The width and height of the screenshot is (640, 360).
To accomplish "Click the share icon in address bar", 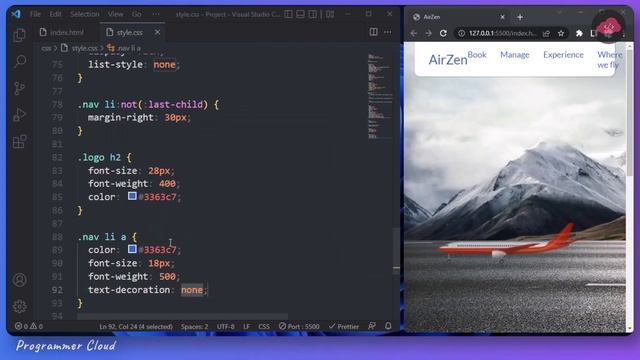I will pos(546,33).
